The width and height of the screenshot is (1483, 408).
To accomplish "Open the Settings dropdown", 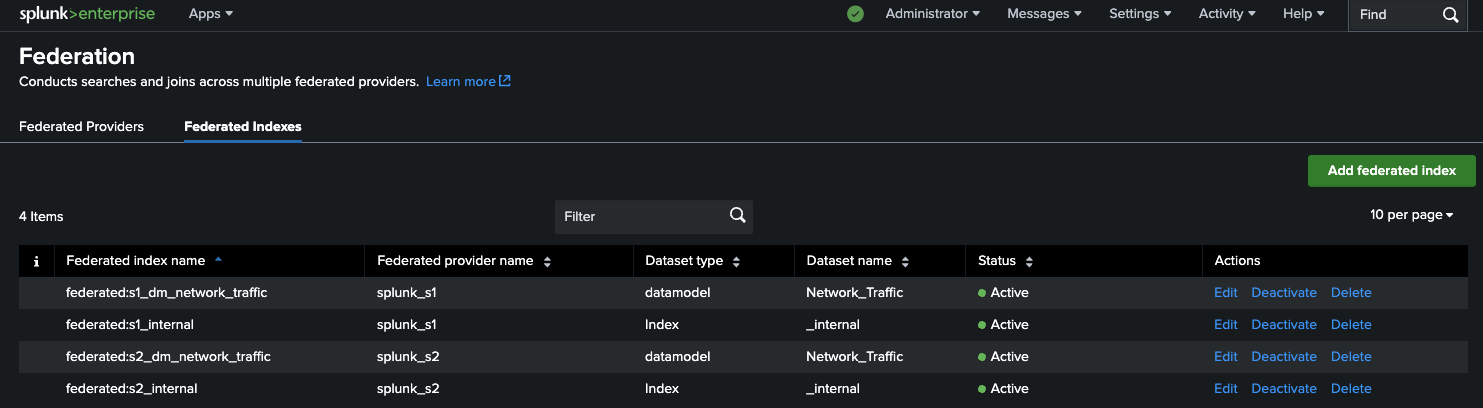I will coord(1140,14).
